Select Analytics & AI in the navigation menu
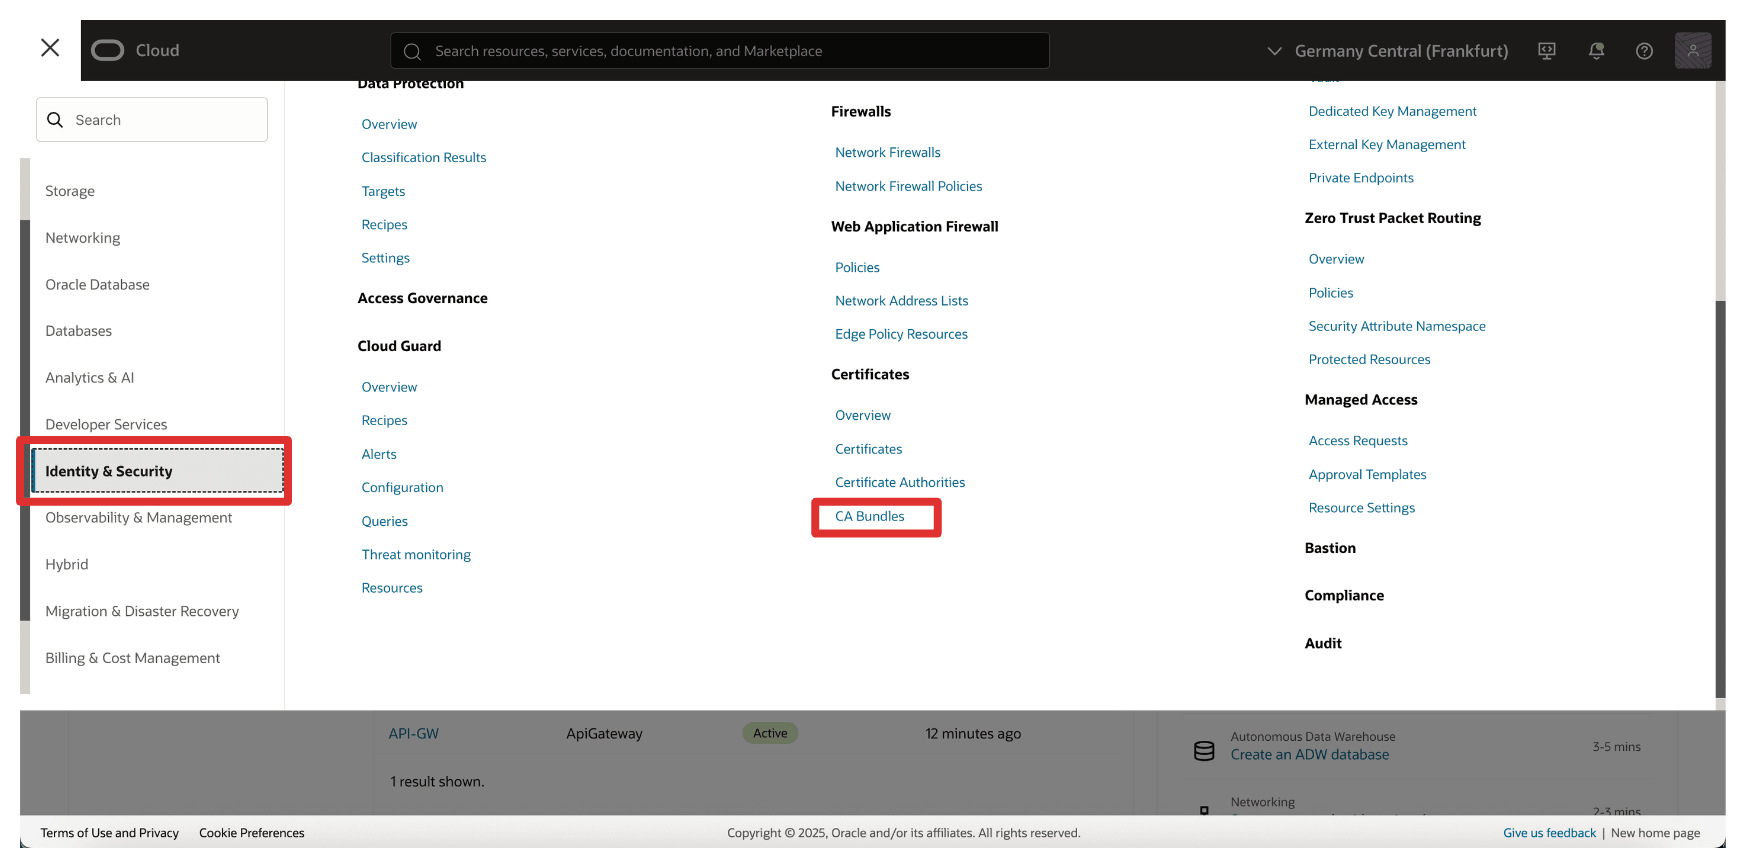Screen dimensions: 1745x868 90,378
